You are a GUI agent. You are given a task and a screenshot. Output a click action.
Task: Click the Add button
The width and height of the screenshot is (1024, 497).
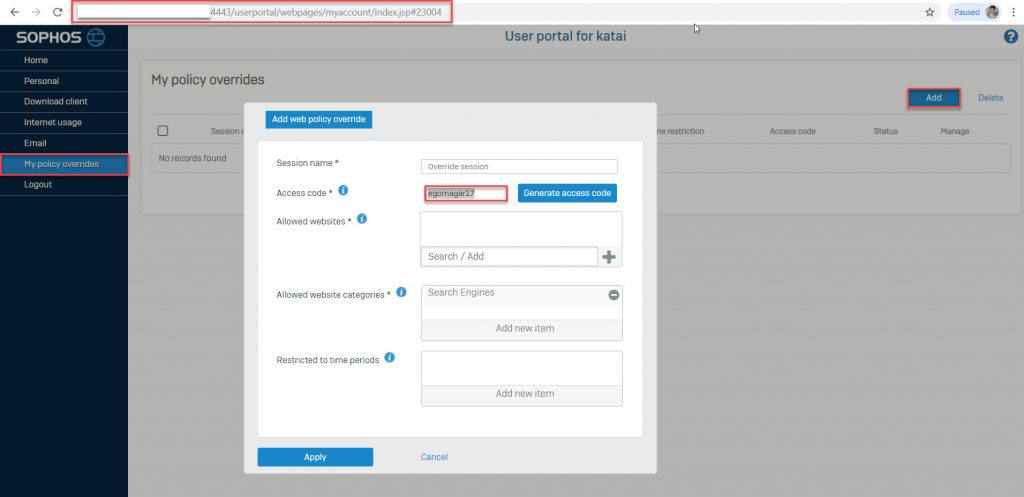tap(934, 98)
